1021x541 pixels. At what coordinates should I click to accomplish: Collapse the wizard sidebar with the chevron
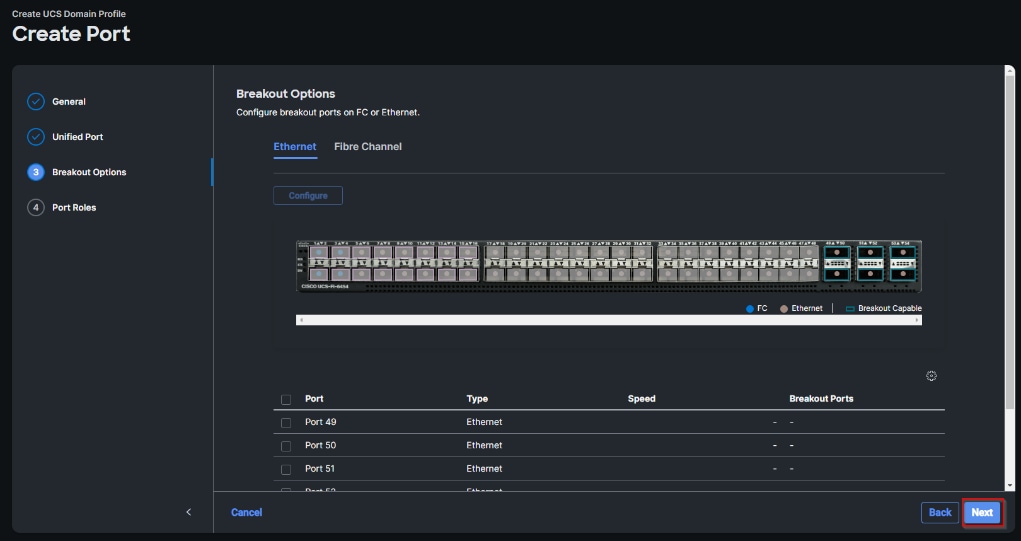click(189, 512)
